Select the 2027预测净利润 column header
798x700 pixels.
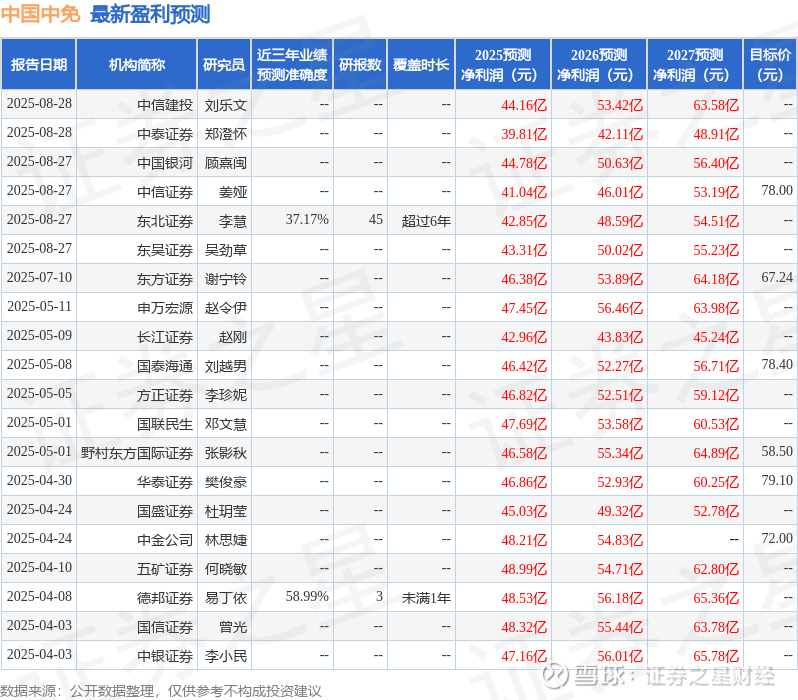[695, 65]
